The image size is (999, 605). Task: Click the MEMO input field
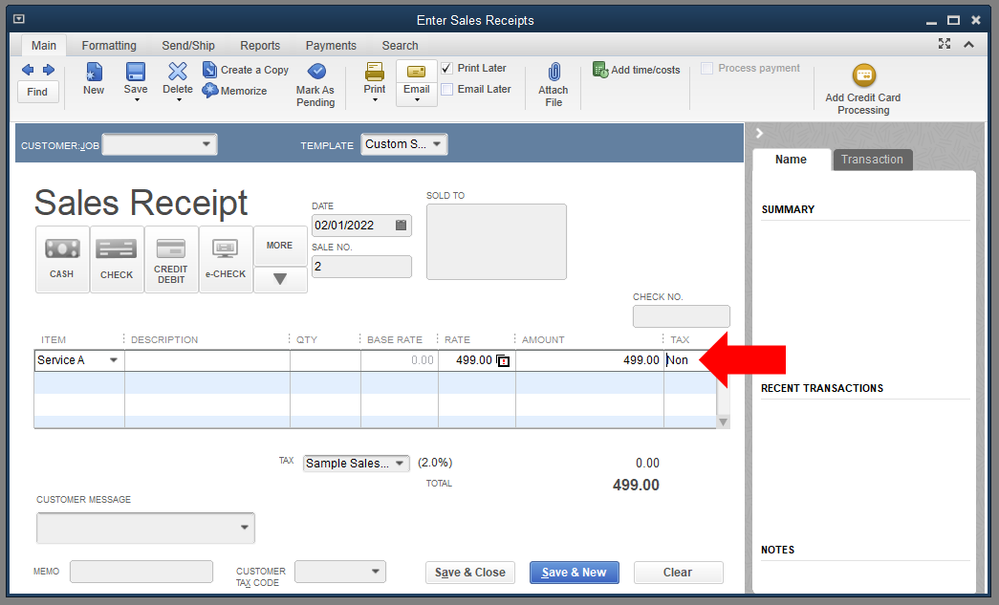tap(141, 571)
